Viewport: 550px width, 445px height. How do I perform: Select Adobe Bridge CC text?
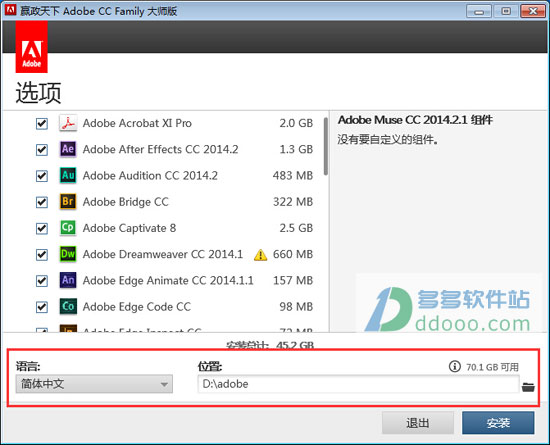[x=126, y=202]
